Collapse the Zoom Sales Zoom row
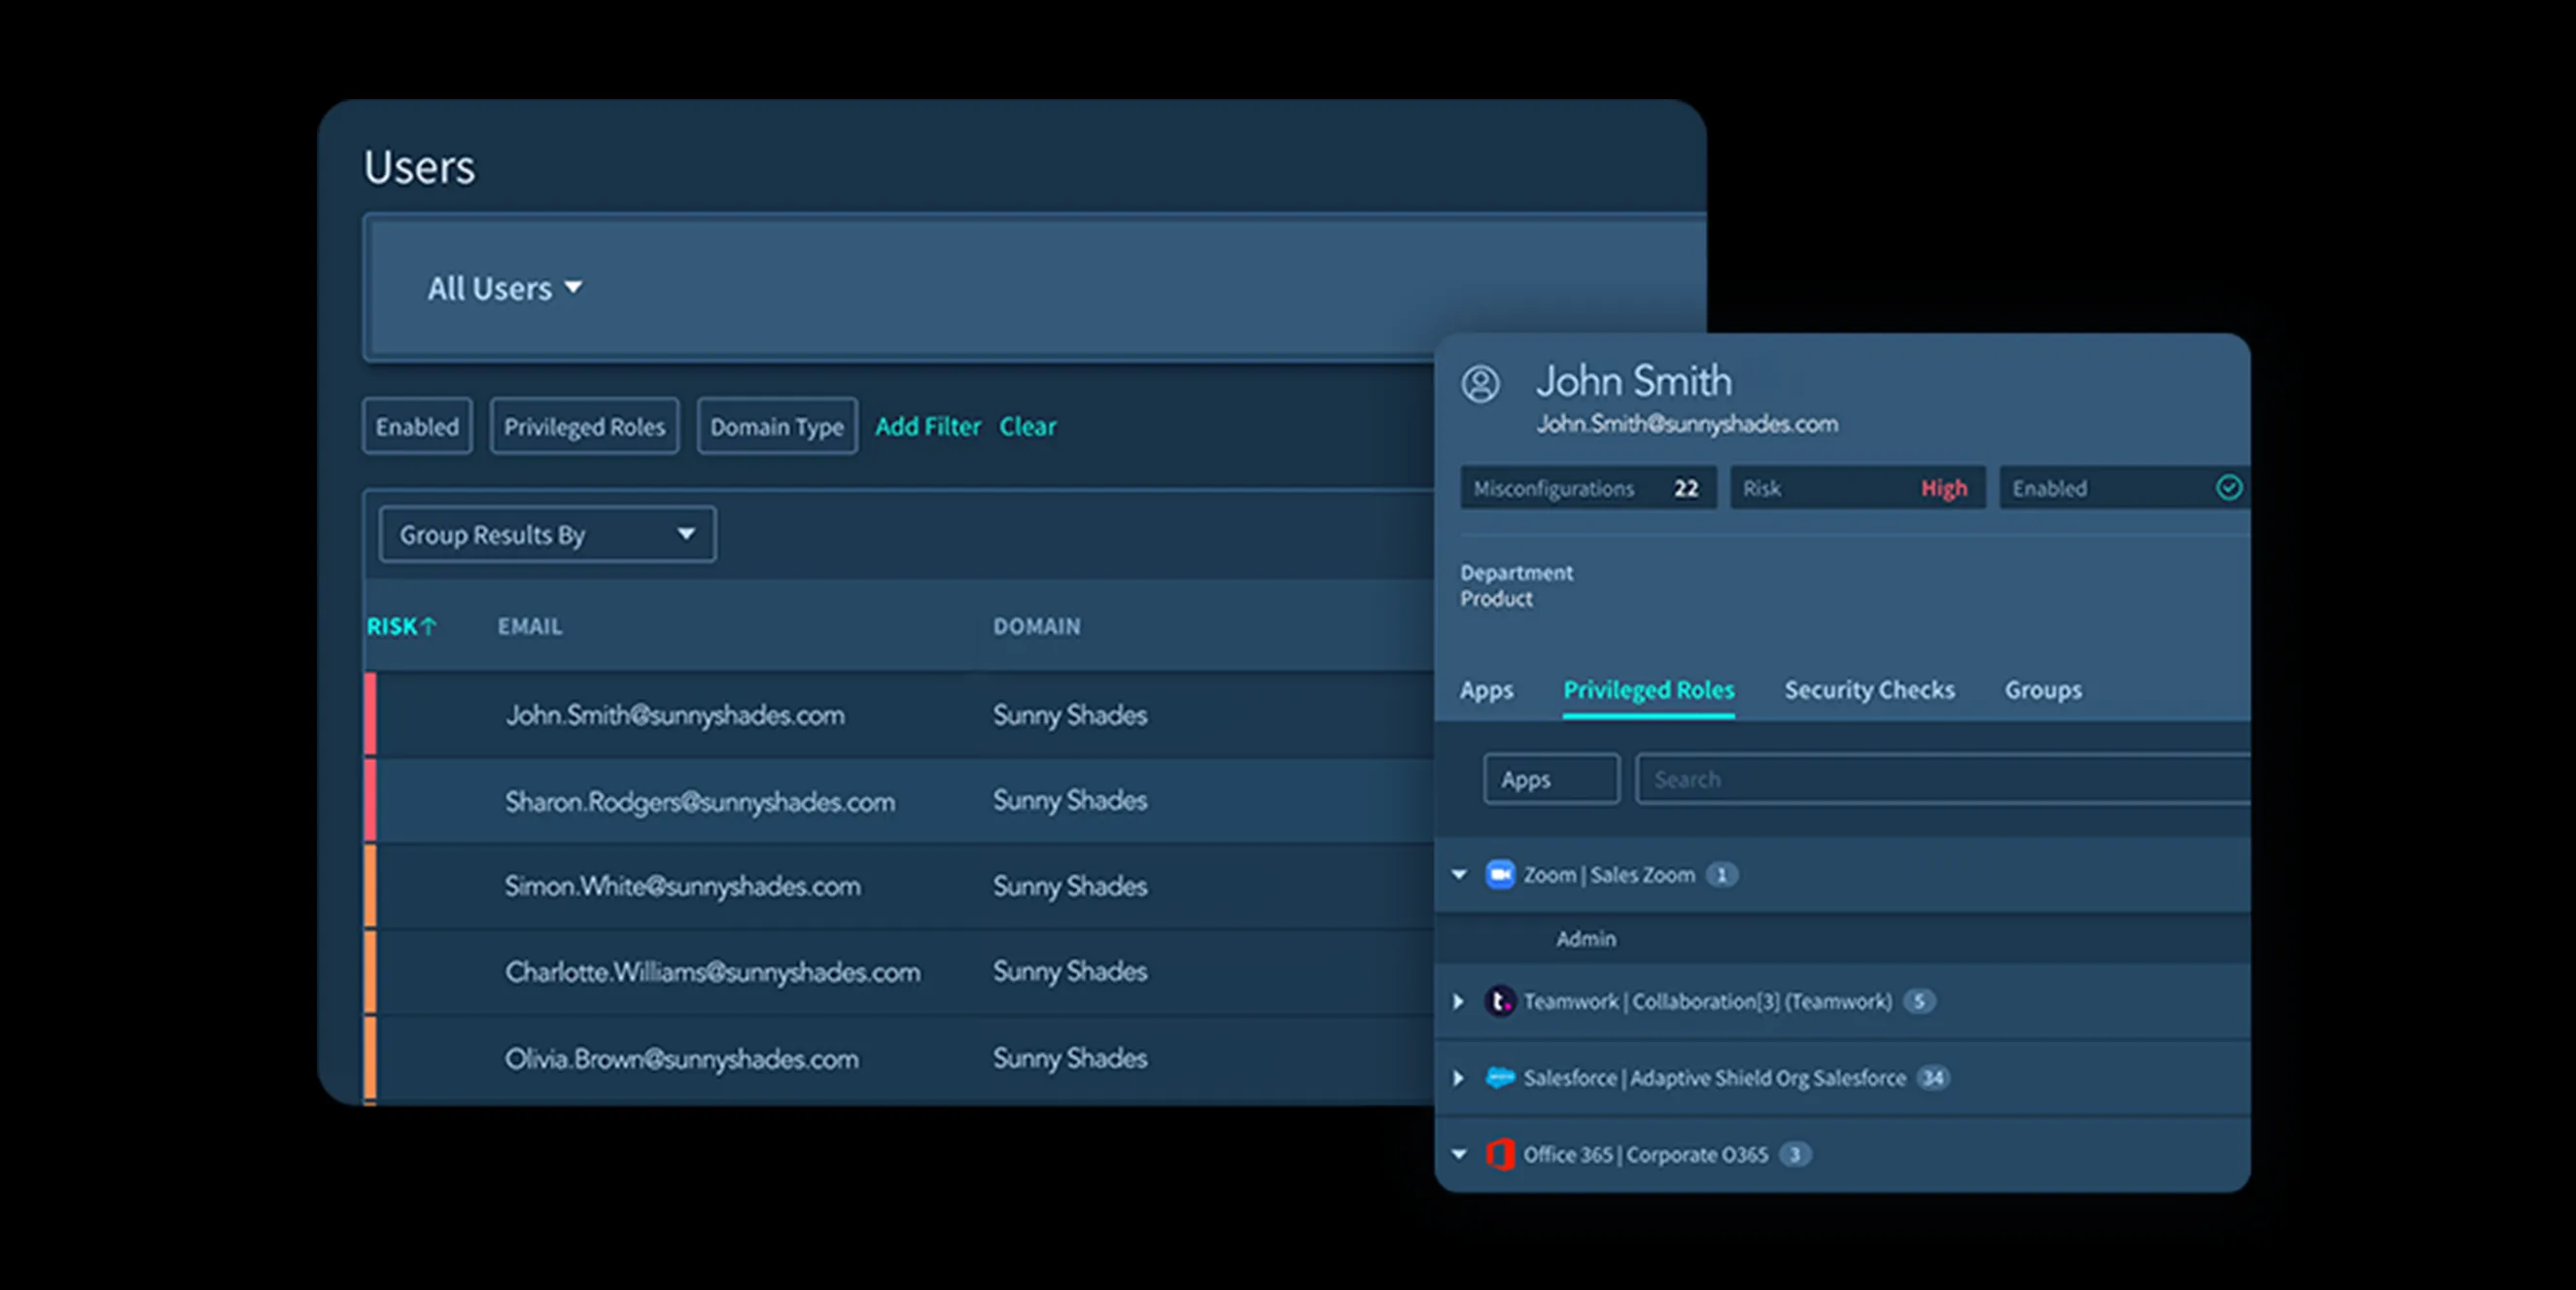 tap(1459, 875)
